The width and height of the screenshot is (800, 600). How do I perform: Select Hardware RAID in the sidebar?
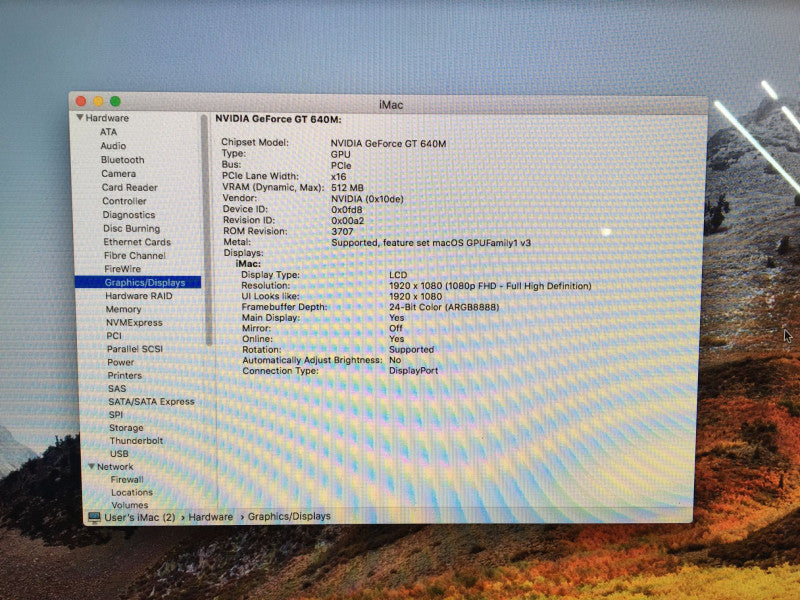coord(139,296)
